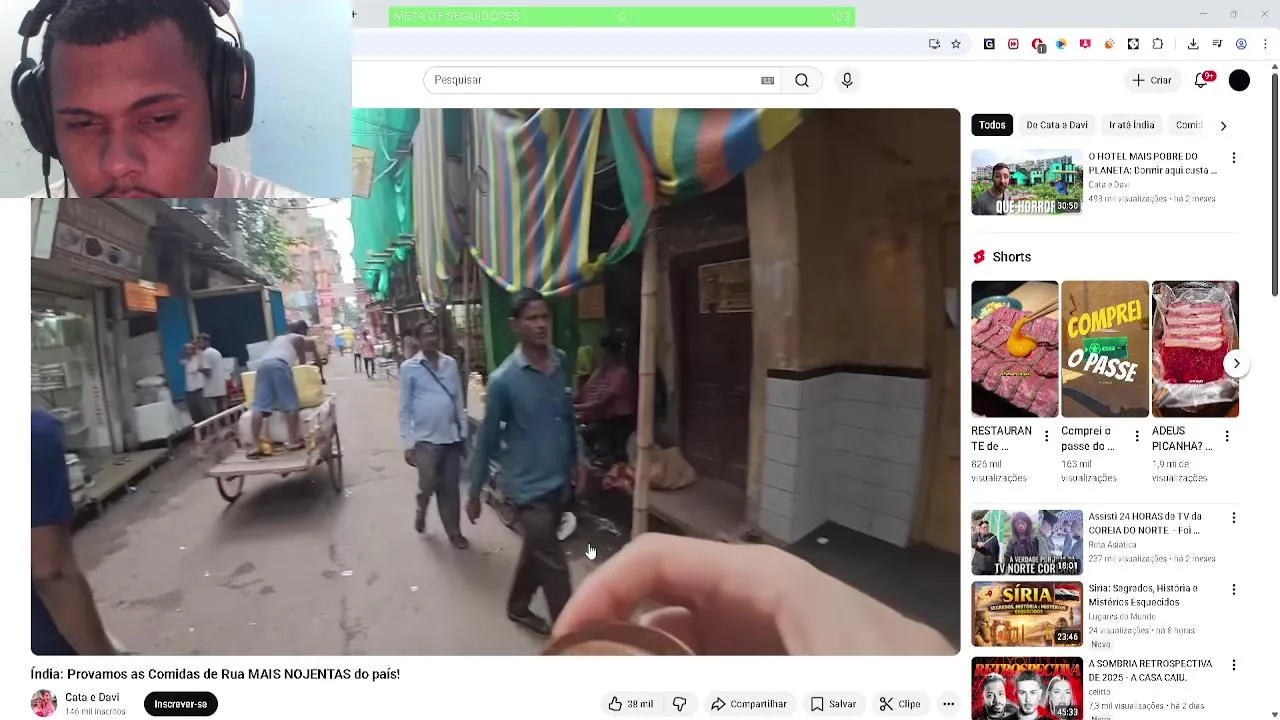This screenshot has height=720, width=1280.
Task: Open the Cata e Davi channel link
Action: (92, 697)
